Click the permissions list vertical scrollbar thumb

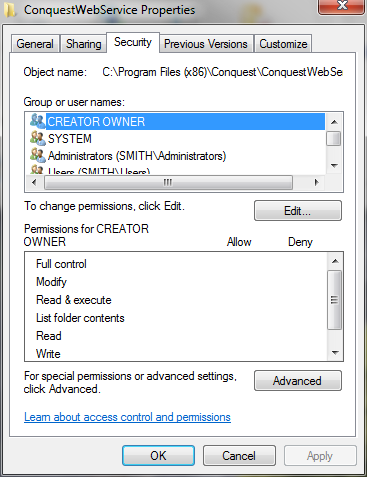pos(335,300)
